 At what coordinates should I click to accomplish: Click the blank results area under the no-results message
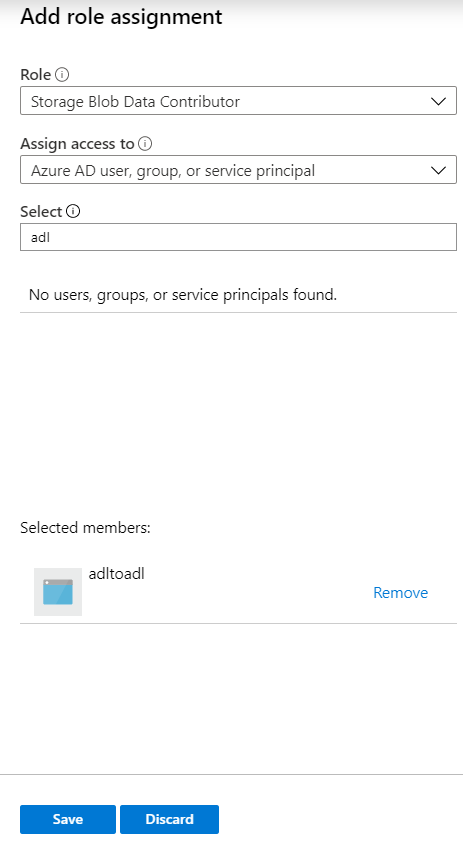coord(238,411)
